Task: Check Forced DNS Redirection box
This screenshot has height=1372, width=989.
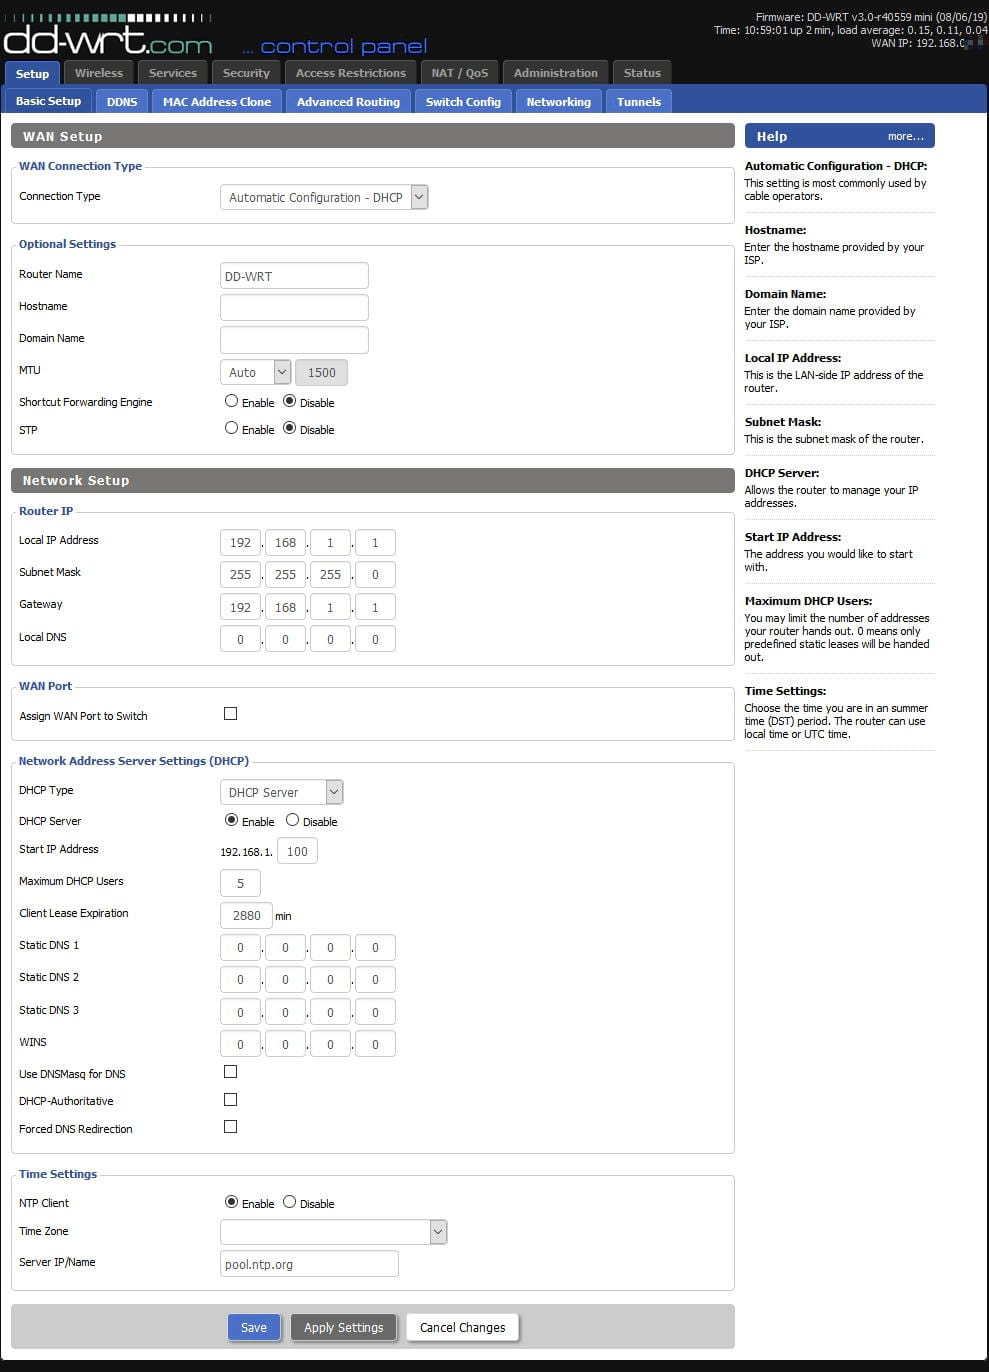Action: coord(231,1127)
